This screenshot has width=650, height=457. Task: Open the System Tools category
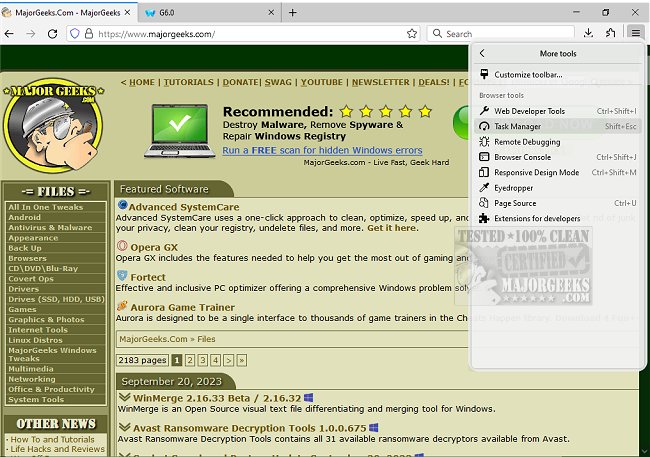click(36, 399)
